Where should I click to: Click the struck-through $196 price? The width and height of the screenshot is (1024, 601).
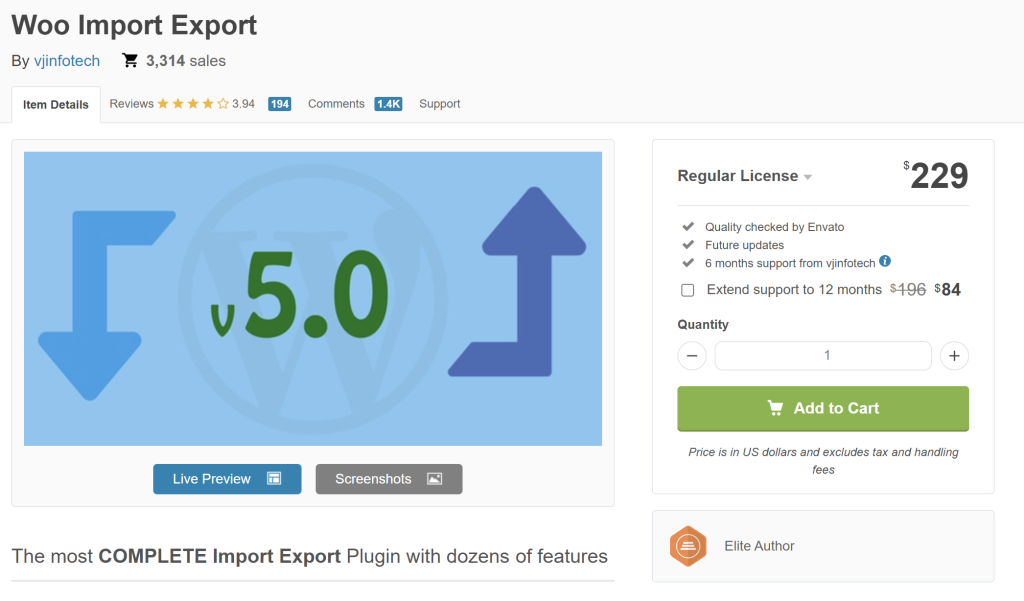click(x=908, y=289)
